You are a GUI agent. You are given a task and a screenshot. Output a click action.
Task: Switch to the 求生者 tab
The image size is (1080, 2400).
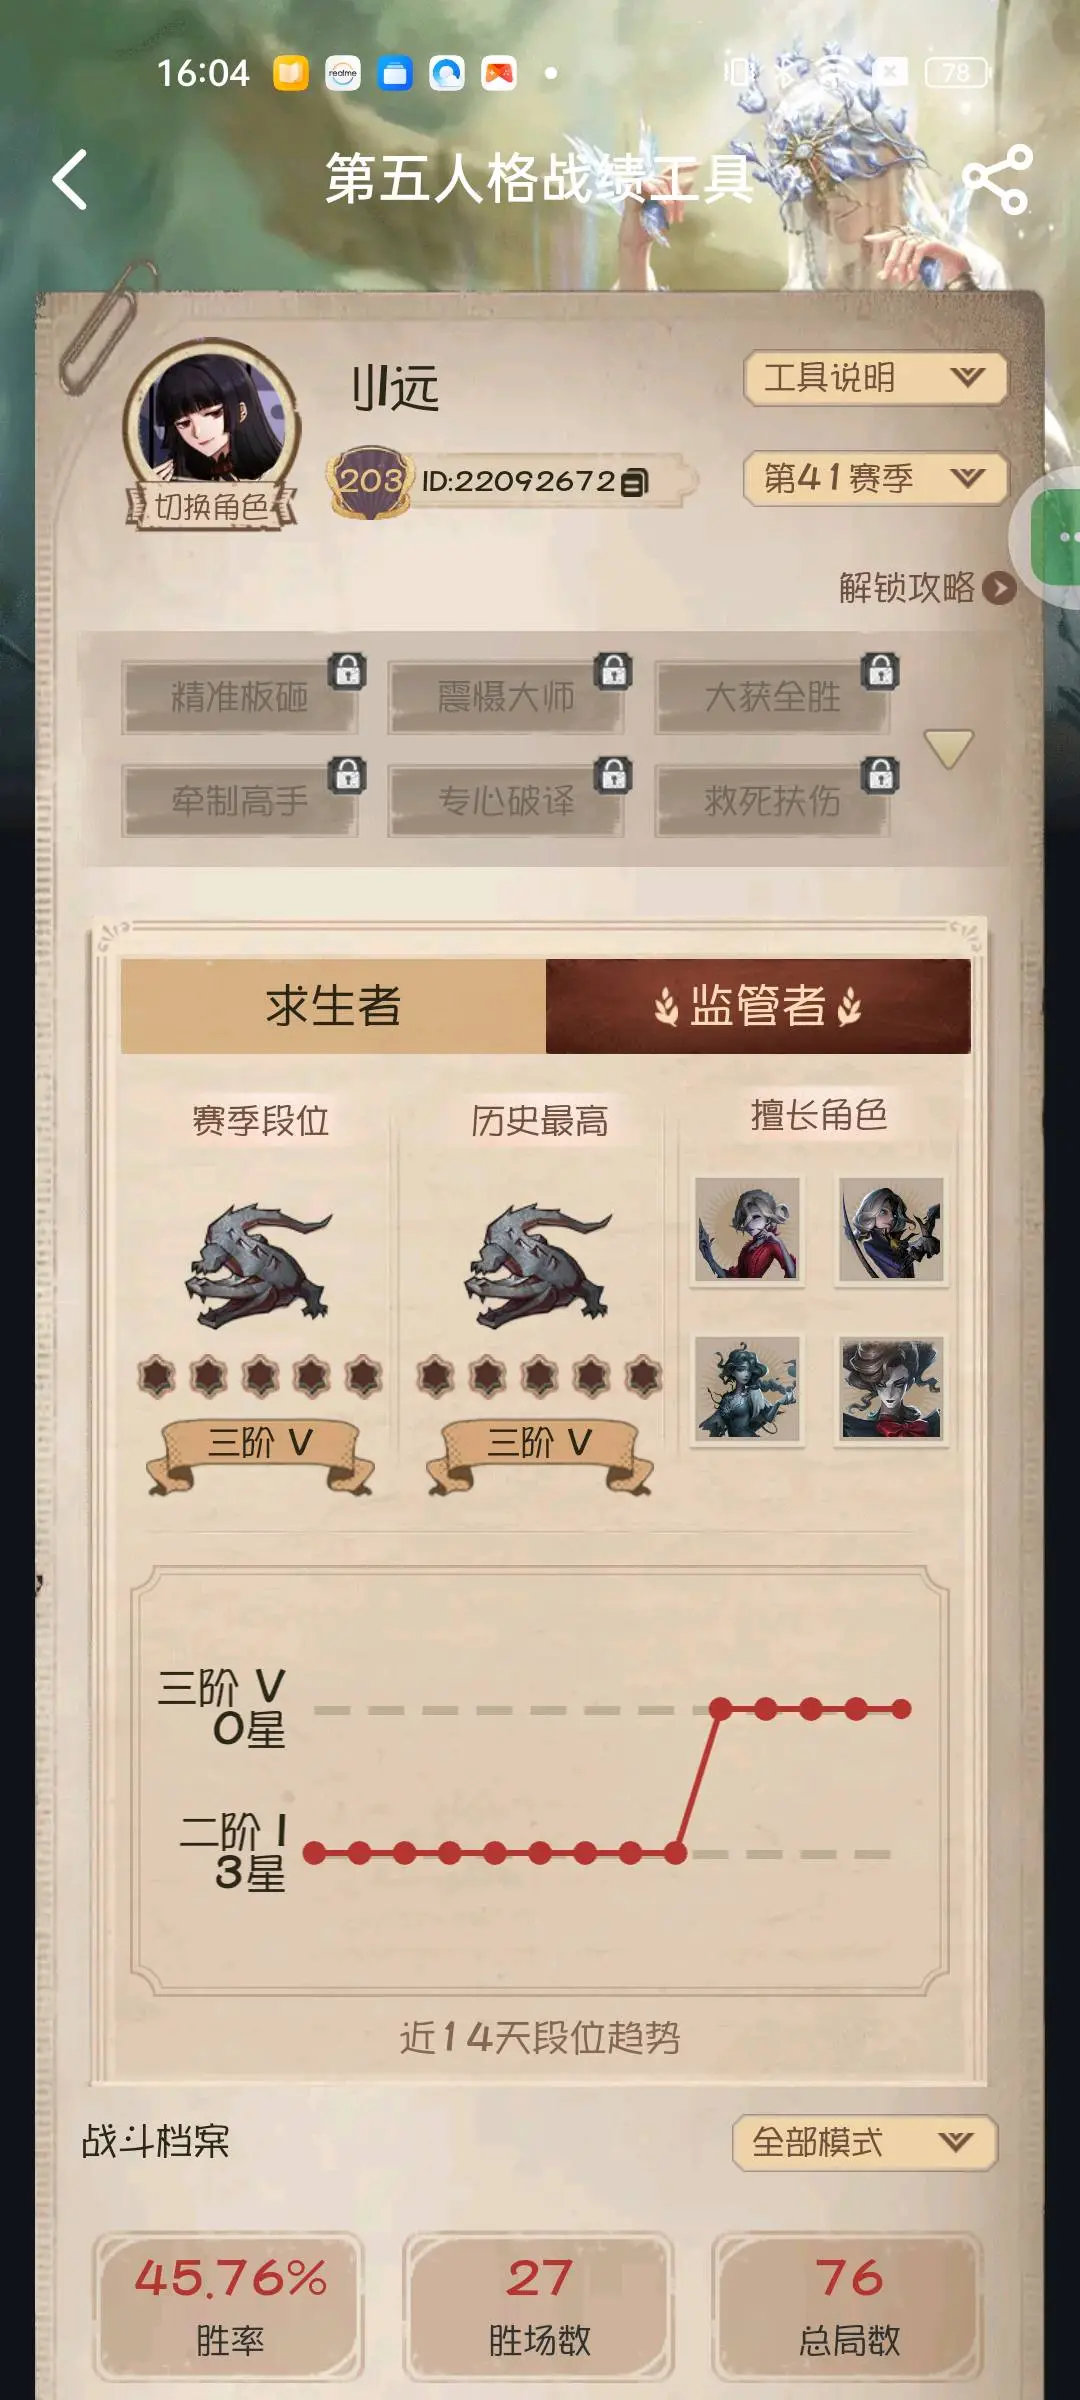pos(333,1006)
